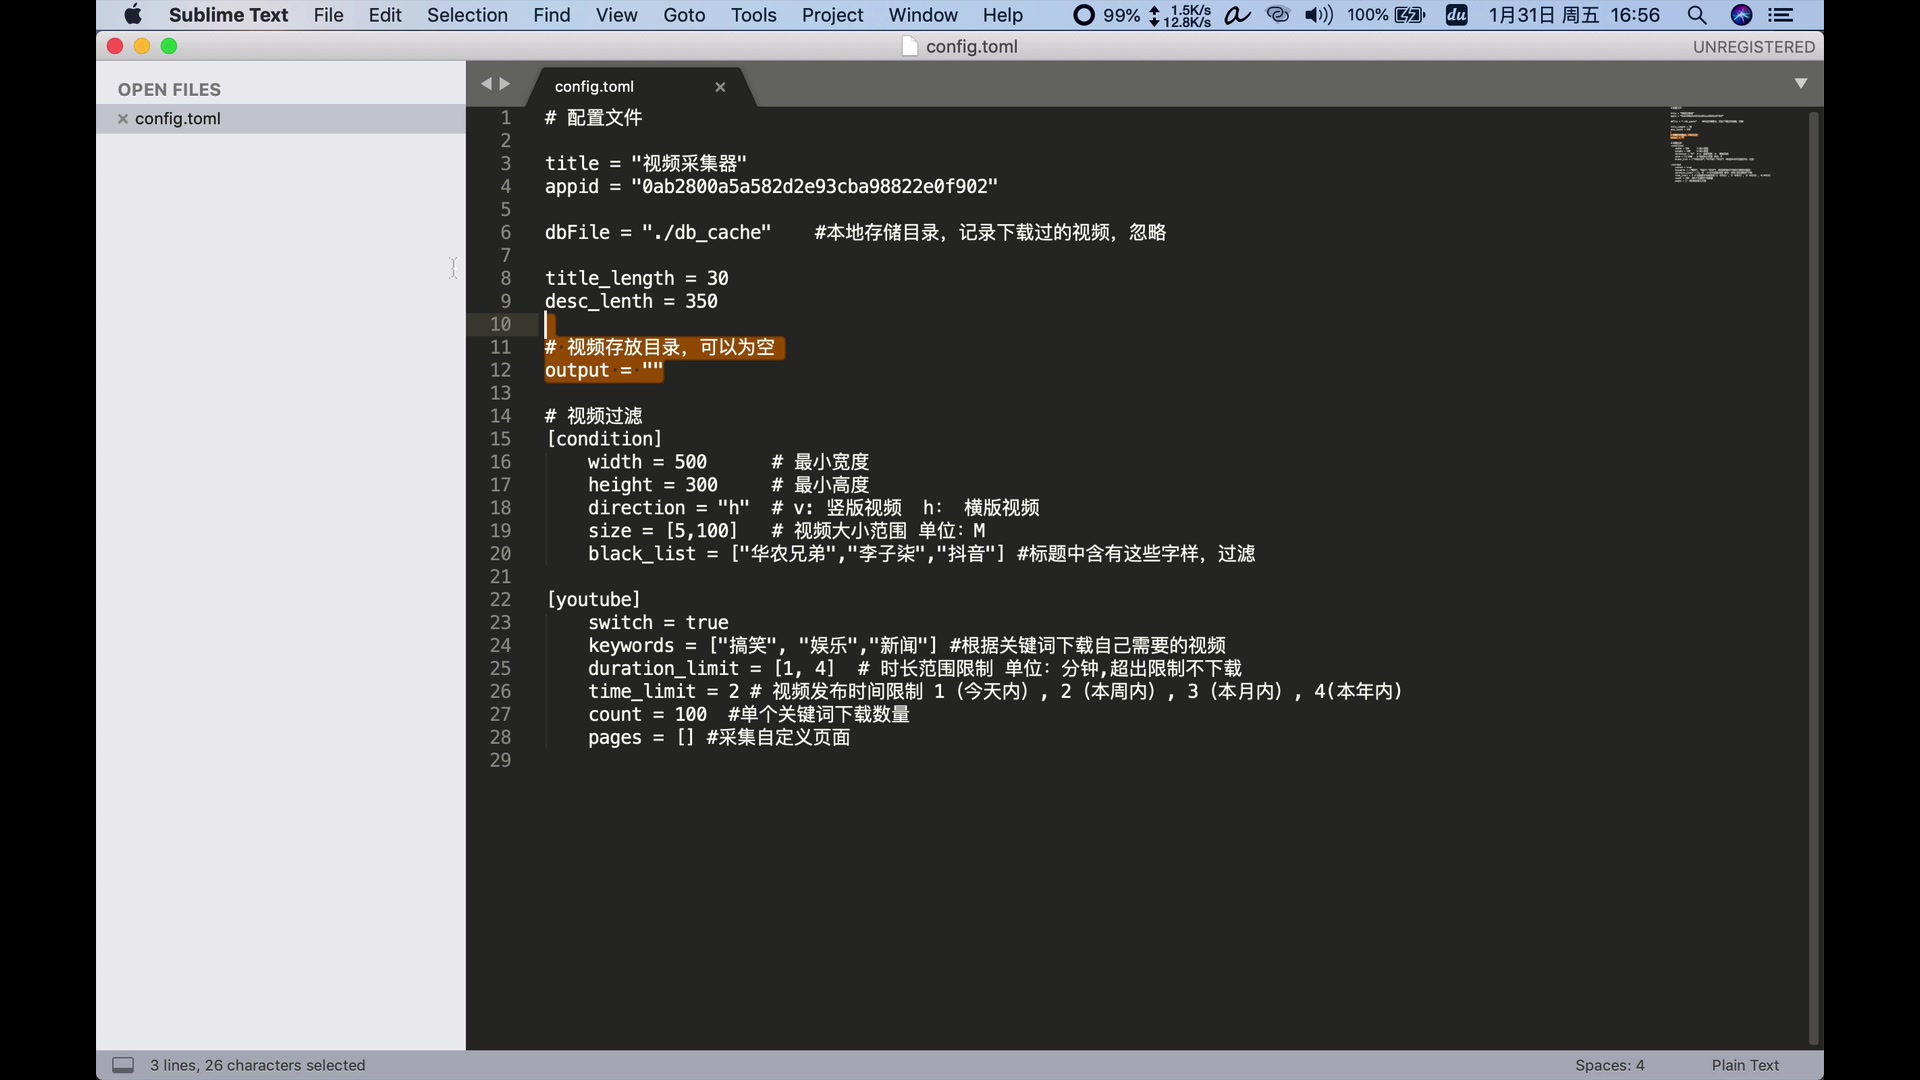
Task: Open the Find menu
Action: [x=551, y=15]
